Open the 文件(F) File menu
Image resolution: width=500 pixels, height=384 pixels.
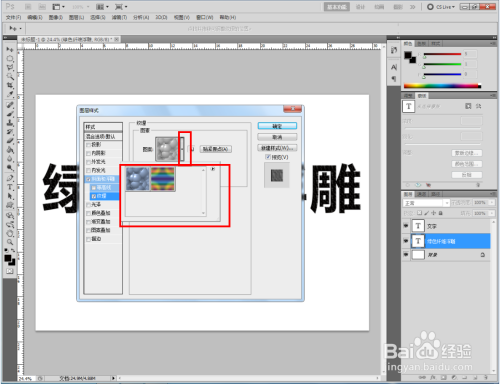tap(13, 17)
